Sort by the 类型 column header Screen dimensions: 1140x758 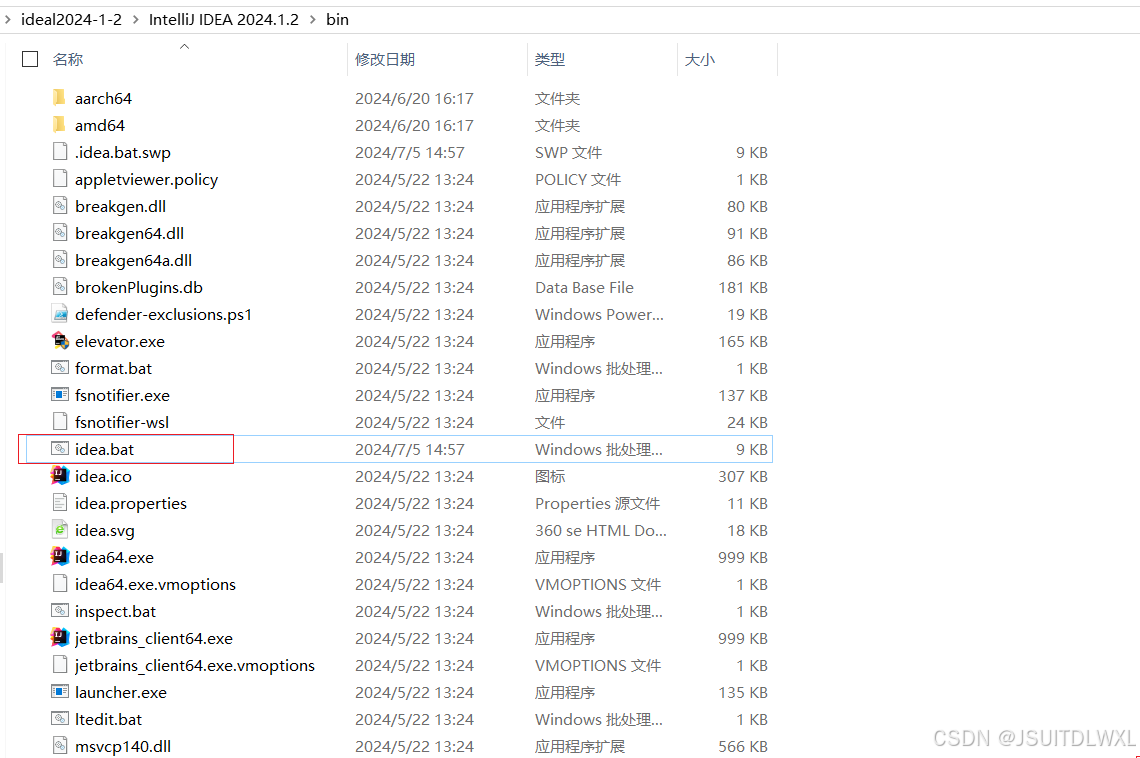(550, 60)
